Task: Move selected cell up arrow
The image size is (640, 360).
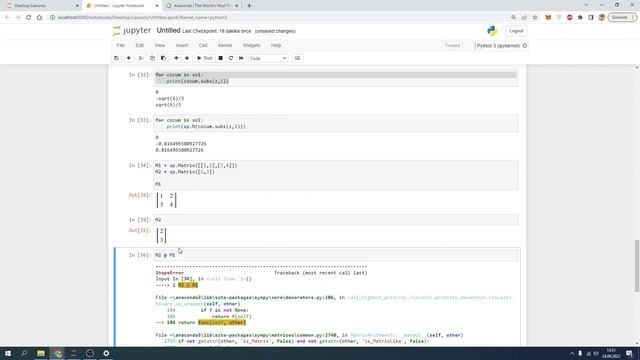Action: (x=176, y=58)
